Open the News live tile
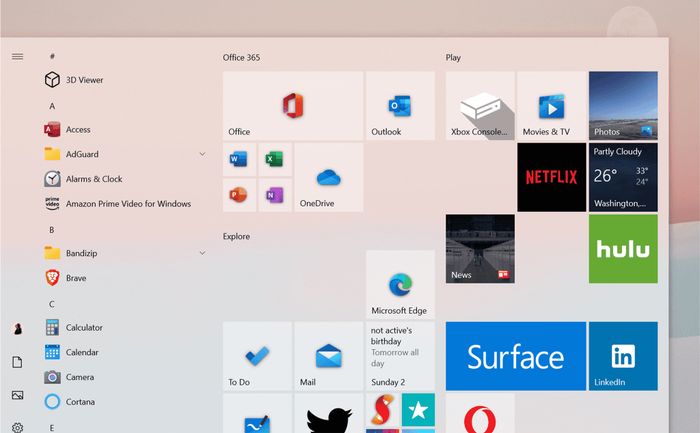This screenshot has height=433, width=700. [480, 249]
